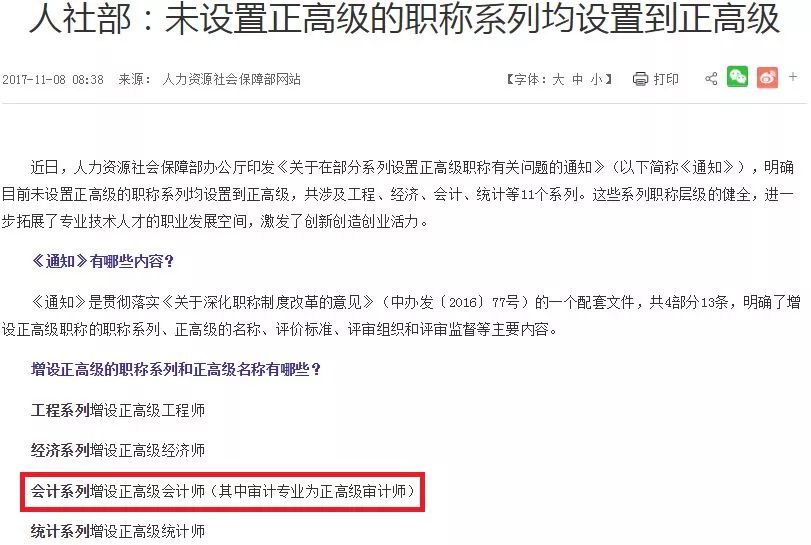Click the share icon beside the WeChat icon
This screenshot has width=811, height=545.
[x=711, y=79]
